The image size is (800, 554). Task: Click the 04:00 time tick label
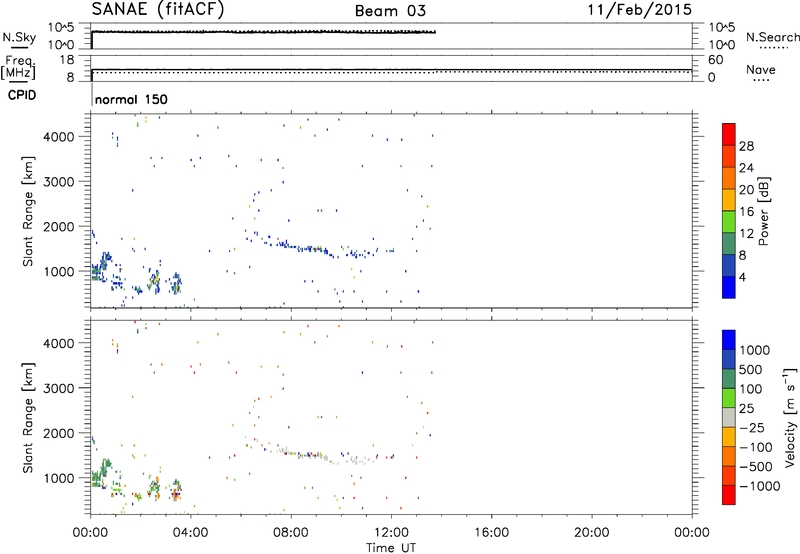[190, 533]
